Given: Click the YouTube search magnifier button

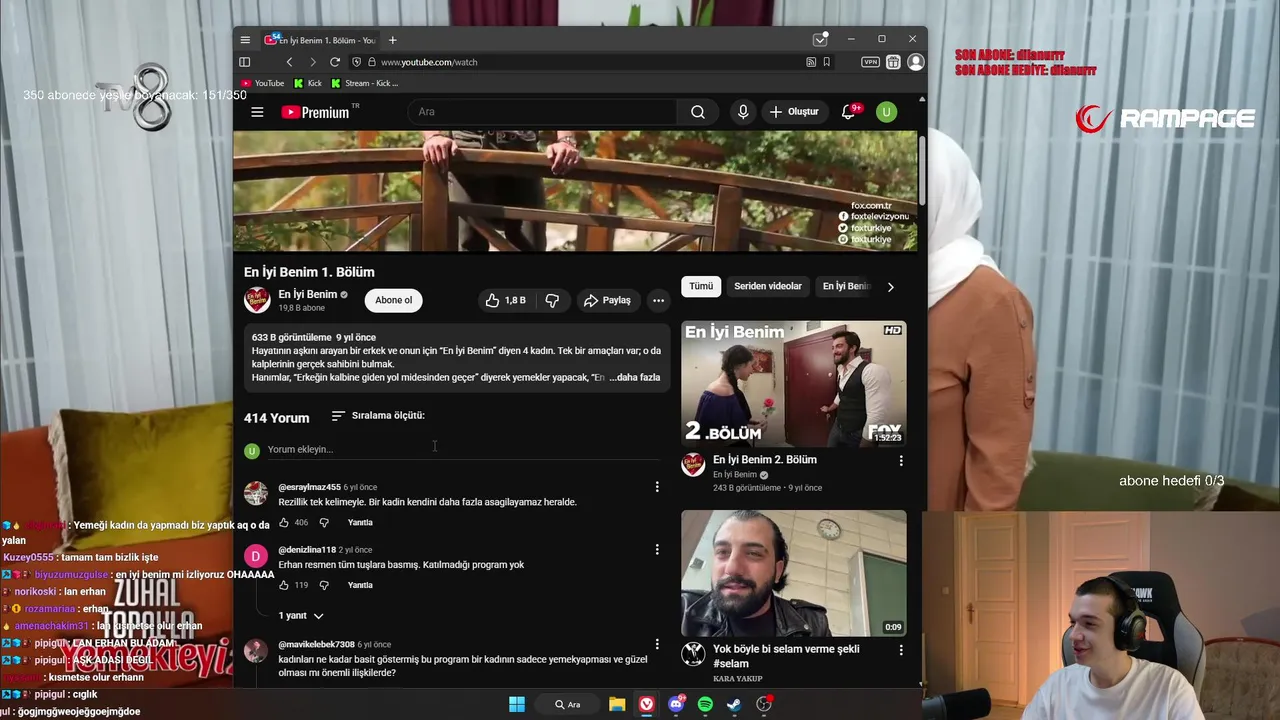Looking at the screenshot, I should (698, 112).
